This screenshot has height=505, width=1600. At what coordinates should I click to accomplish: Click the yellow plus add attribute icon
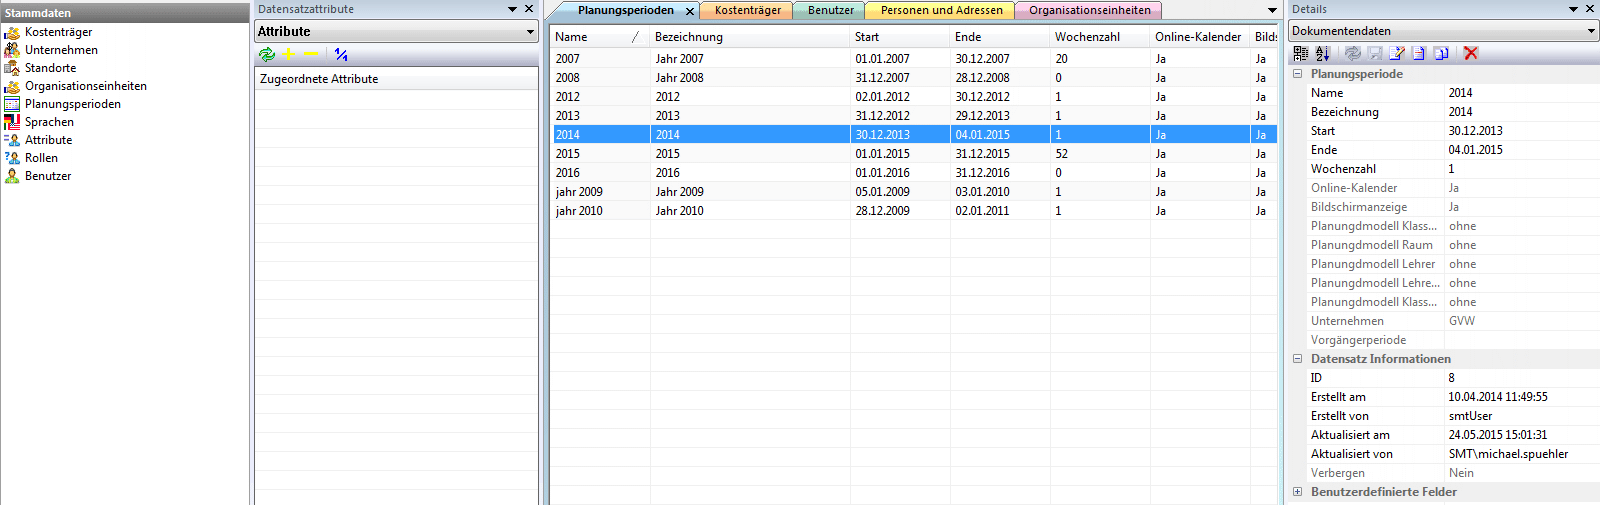(x=289, y=55)
